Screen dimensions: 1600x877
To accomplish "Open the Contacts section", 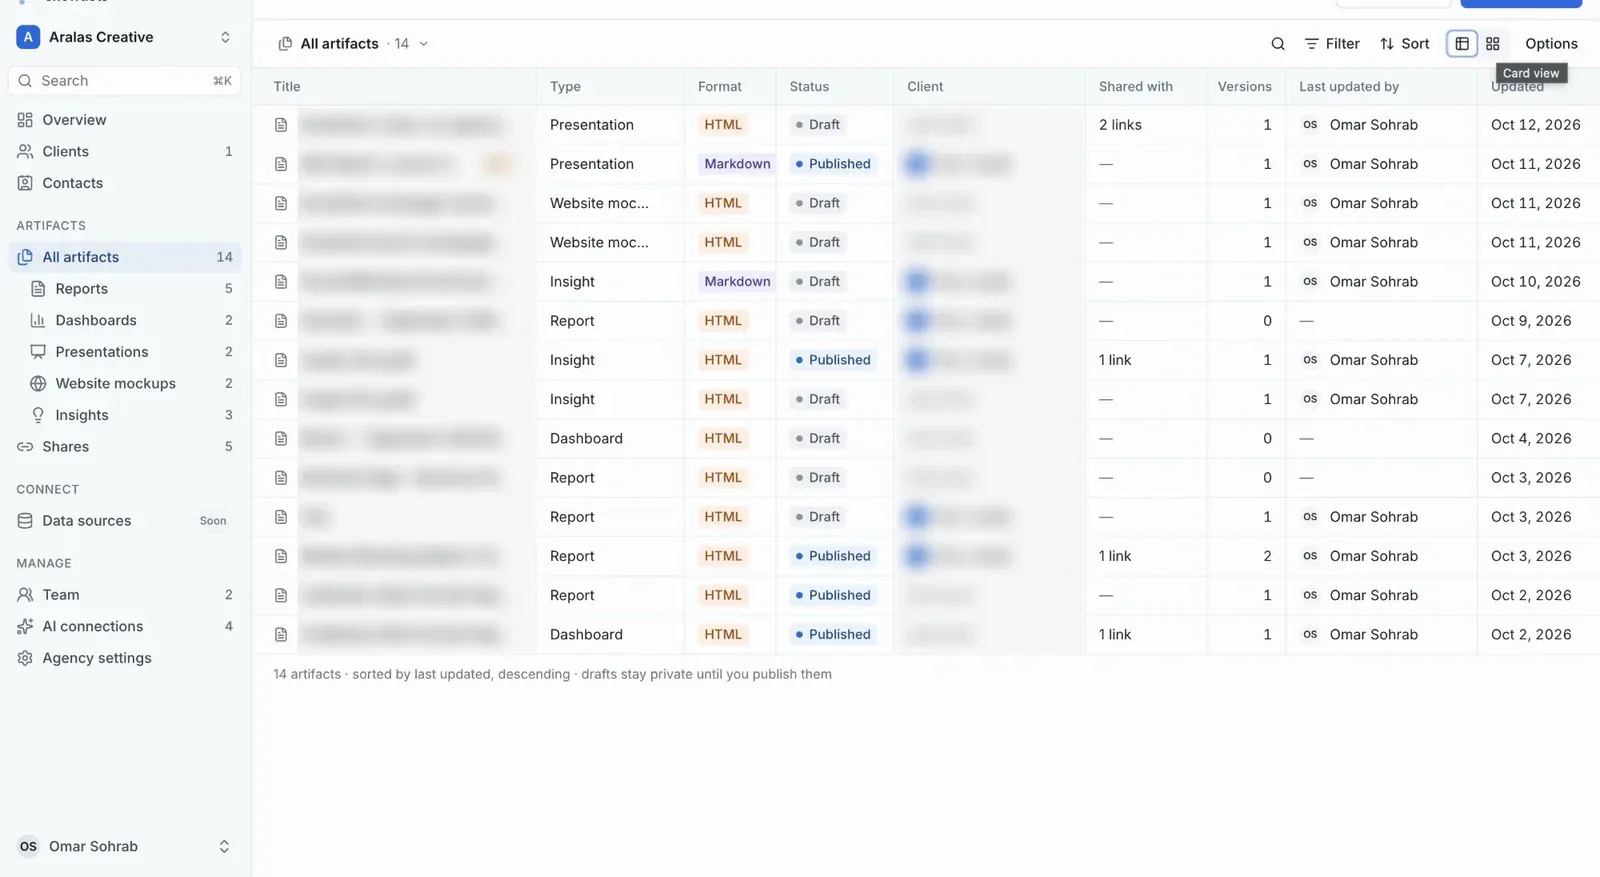I will (x=125, y=183).
